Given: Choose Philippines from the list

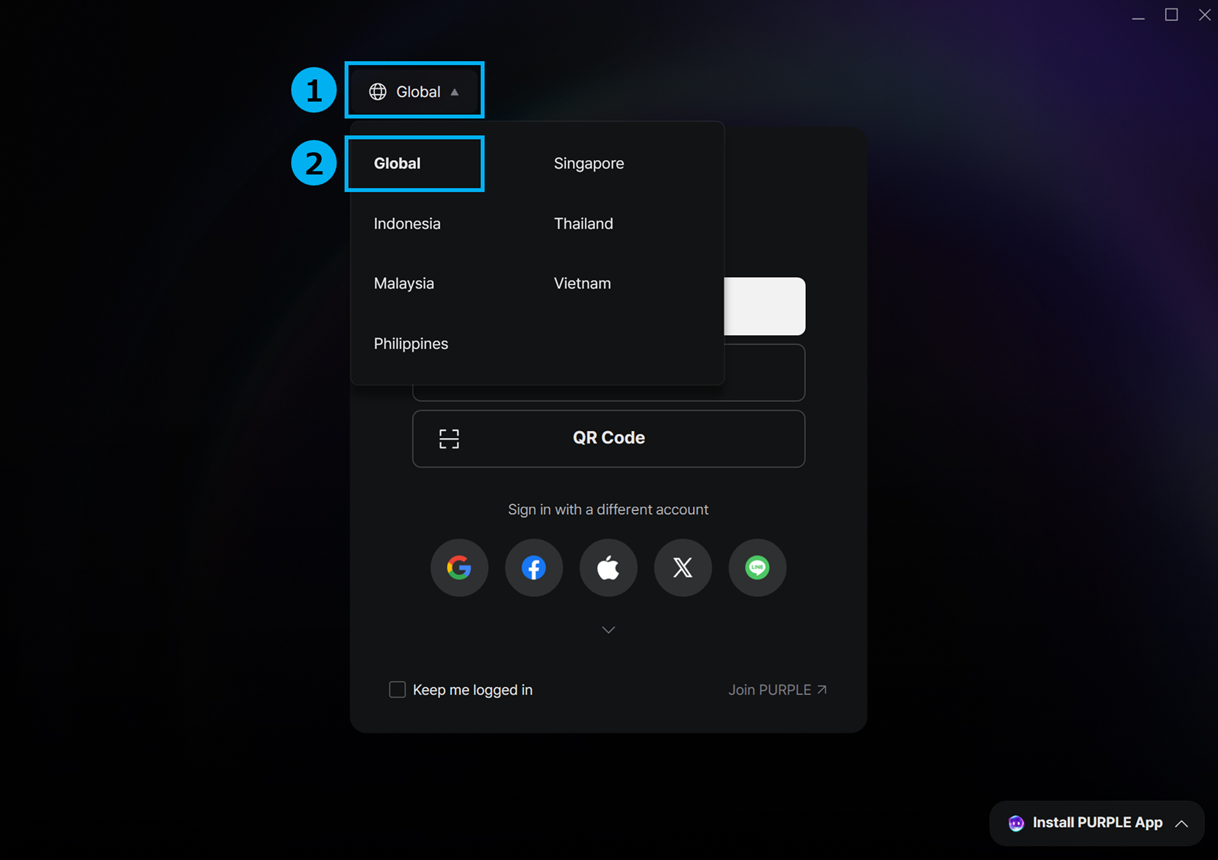Looking at the screenshot, I should pyautogui.click(x=411, y=343).
